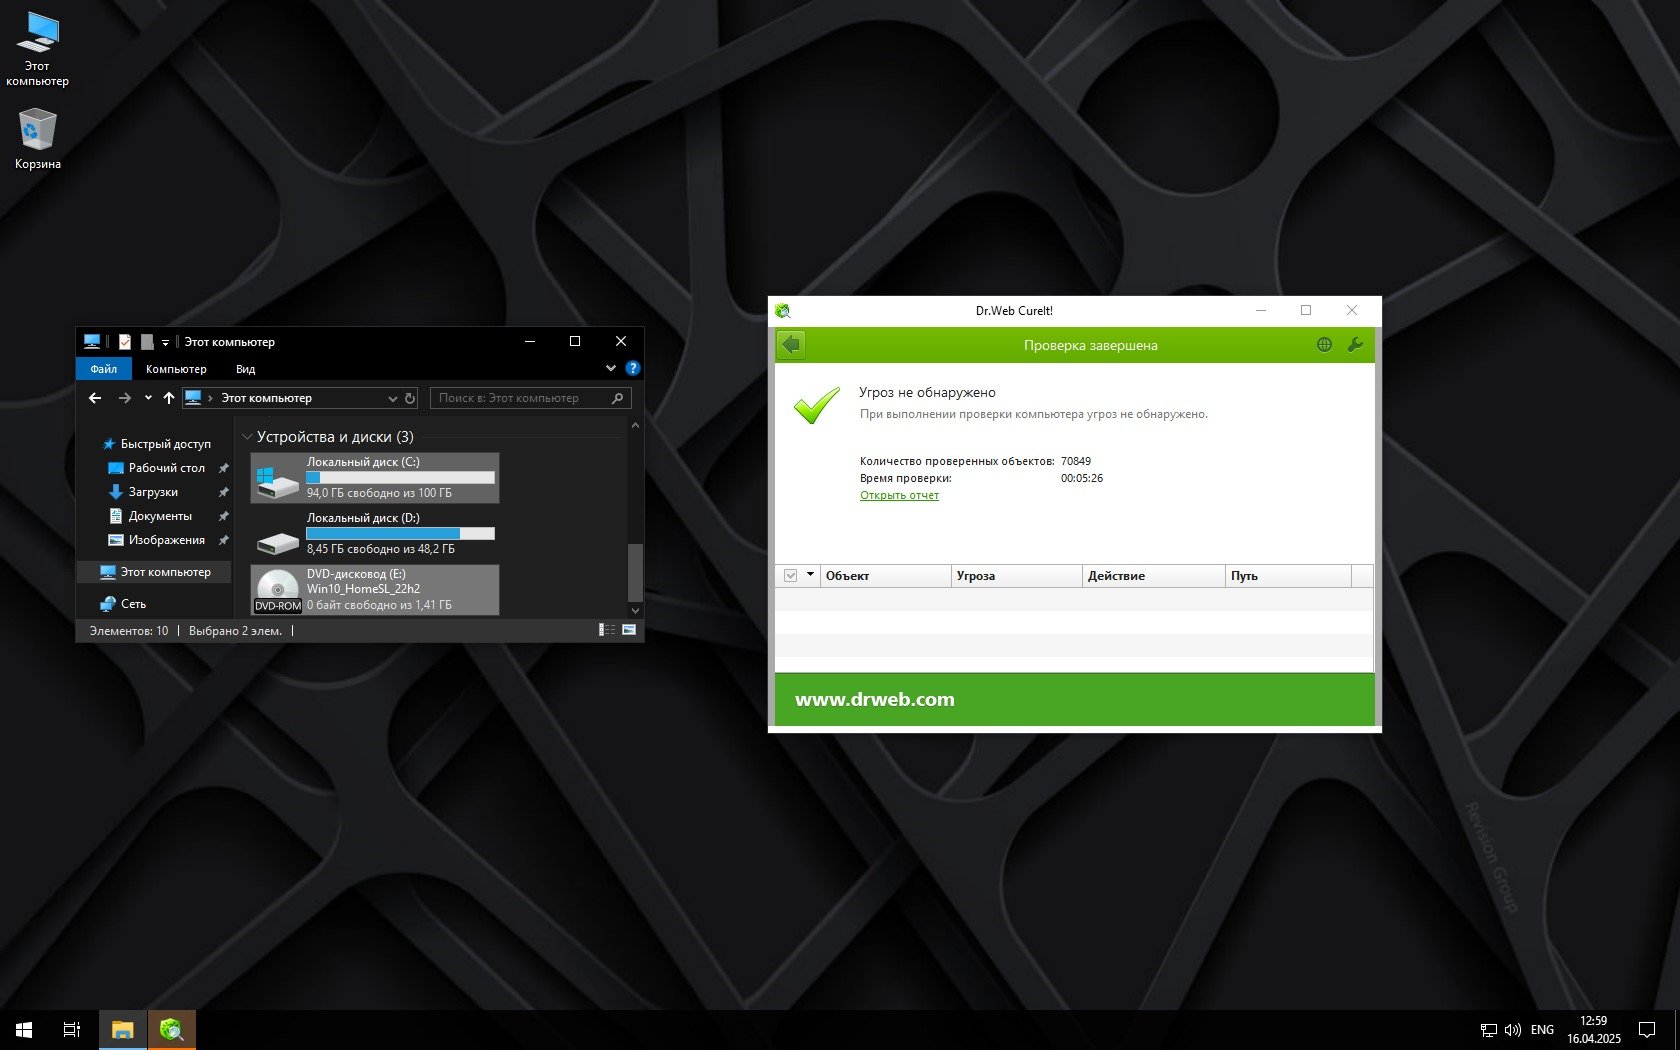Select Локальный диск (C:) drive
The image size is (1680, 1050).
(x=375, y=478)
